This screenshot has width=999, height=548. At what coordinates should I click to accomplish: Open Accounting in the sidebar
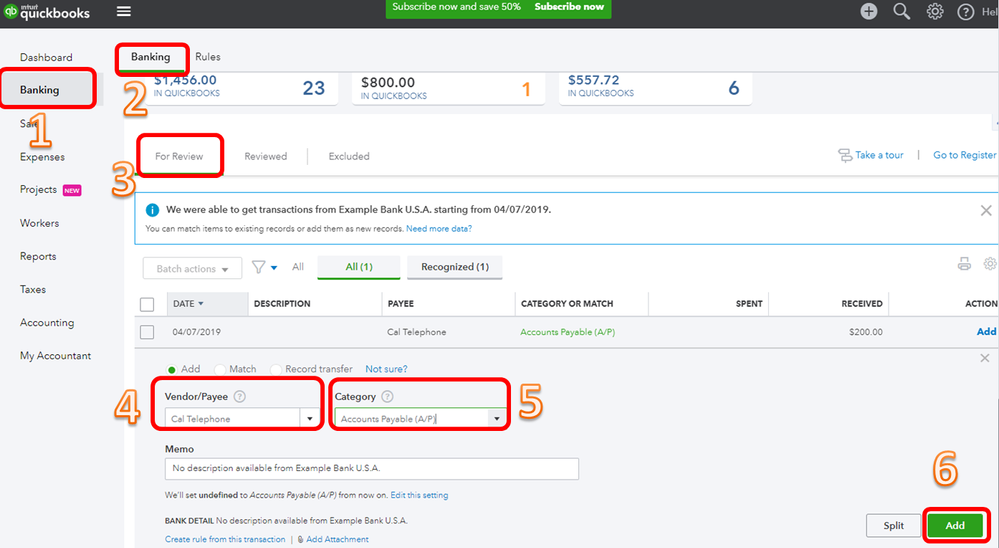(x=47, y=322)
